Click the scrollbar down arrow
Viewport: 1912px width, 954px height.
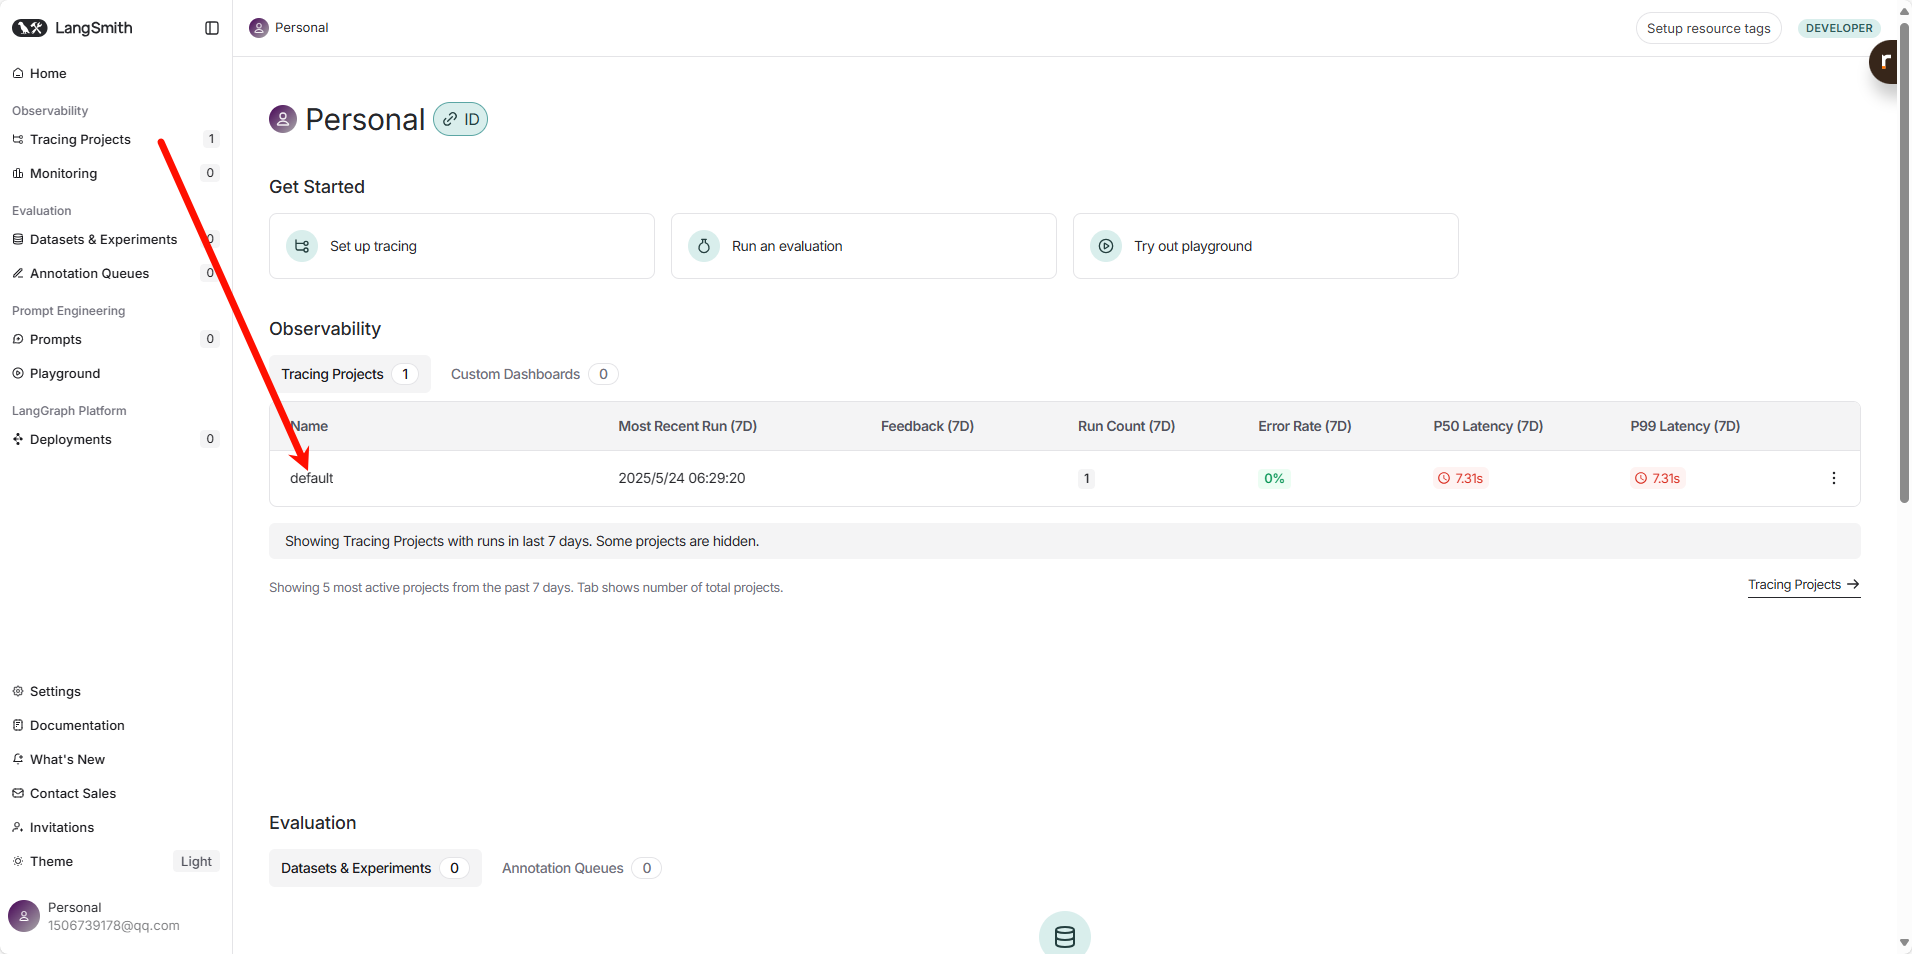click(1904, 943)
